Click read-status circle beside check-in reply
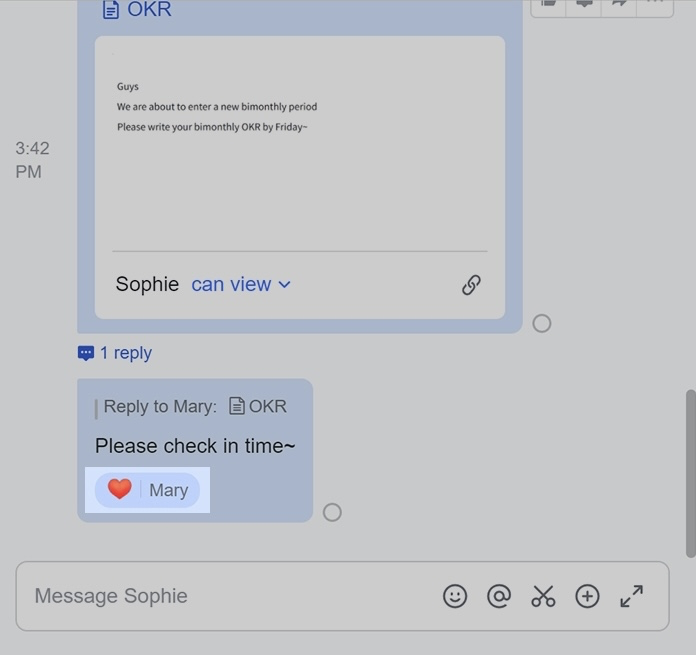696x655 pixels. pyautogui.click(x=332, y=513)
